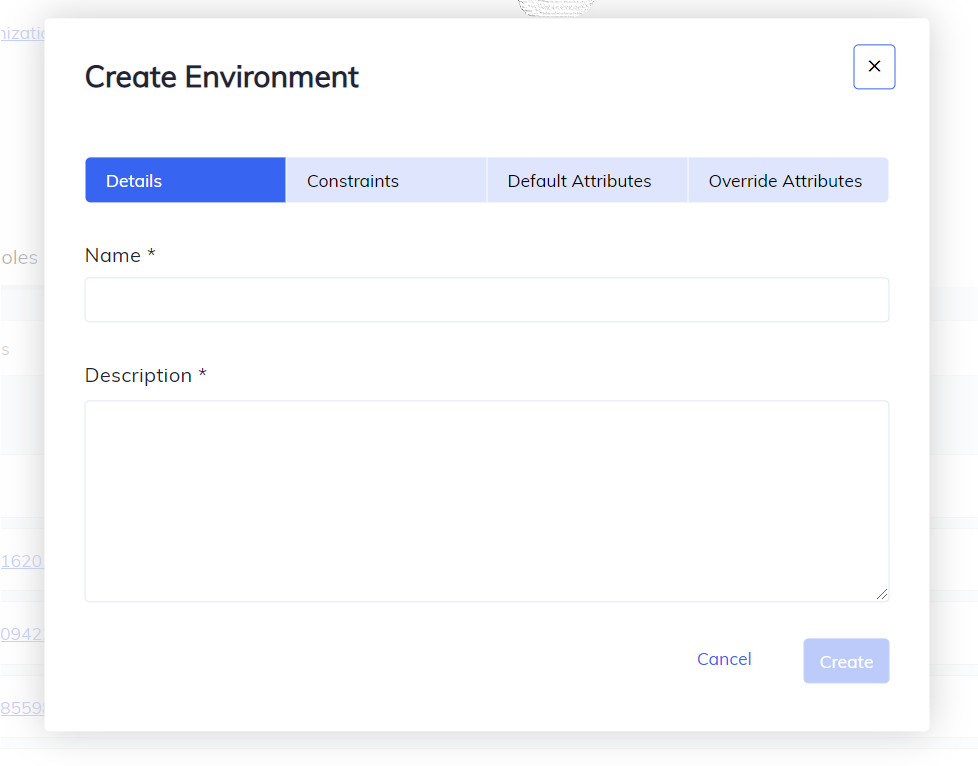This screenshot has height=766, width=978.
Task: Open the ID link starting with 1620
Action: point(21,561)
